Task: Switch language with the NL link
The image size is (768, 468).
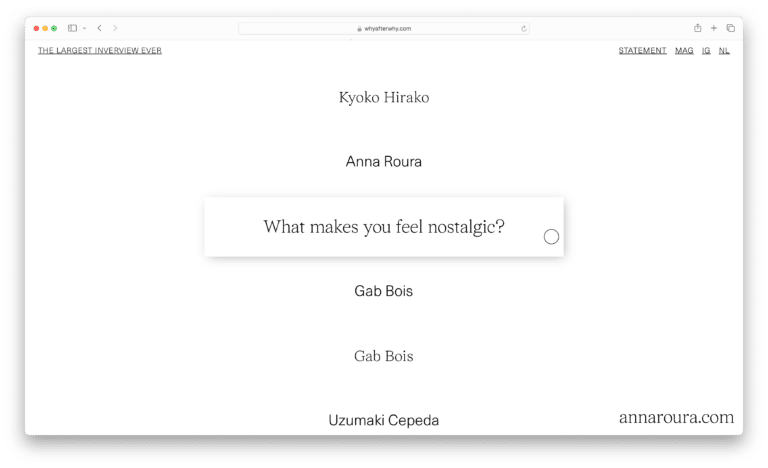Action: (x=724, y=50)
